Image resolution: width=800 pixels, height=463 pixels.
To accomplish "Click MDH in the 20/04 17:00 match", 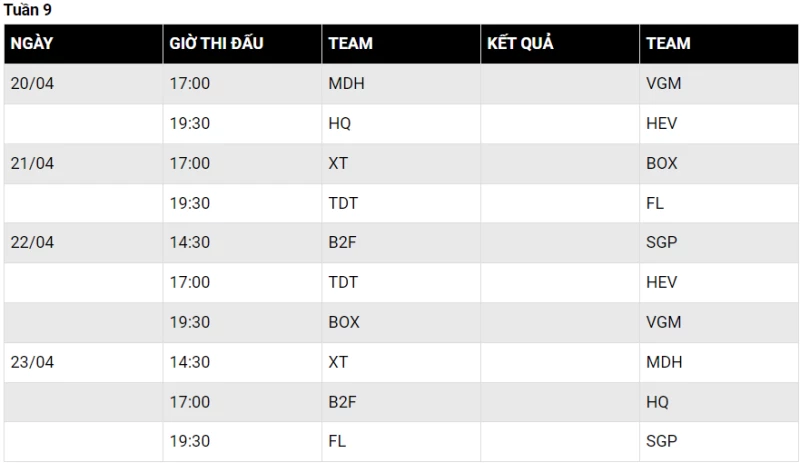I will [x=346, y=84].
